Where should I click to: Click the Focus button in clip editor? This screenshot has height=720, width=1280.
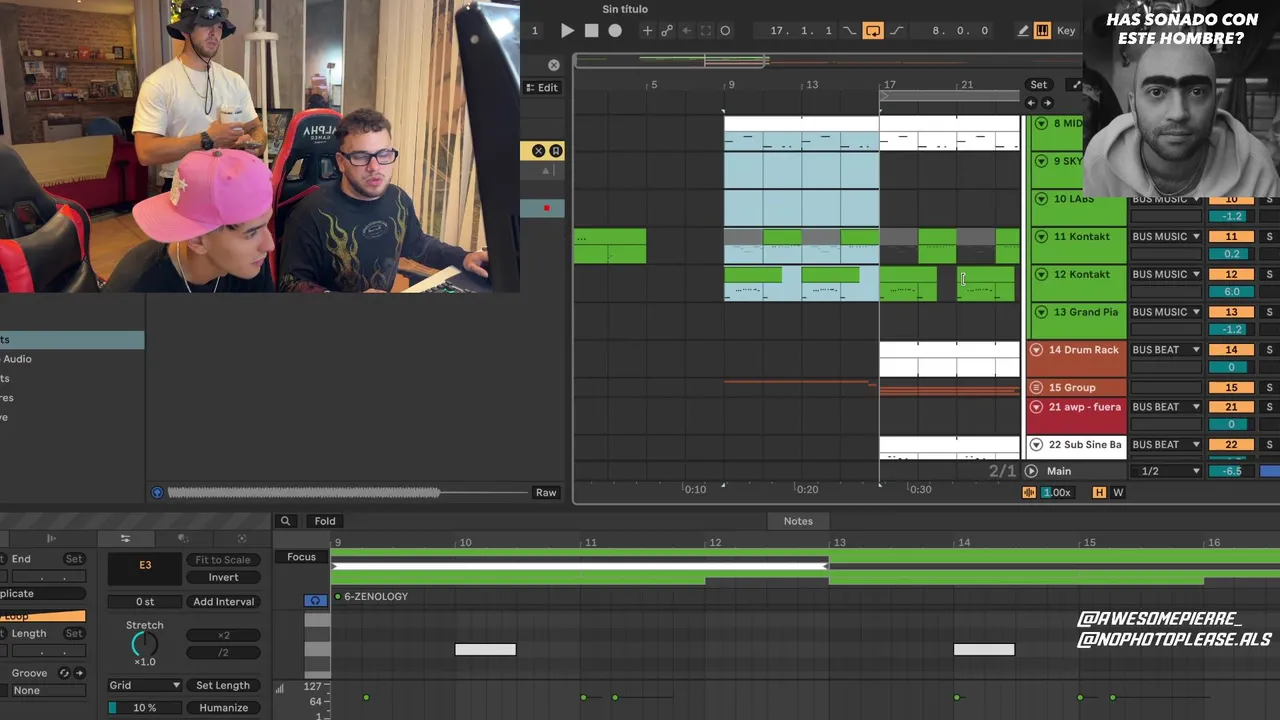pos(301,557)
